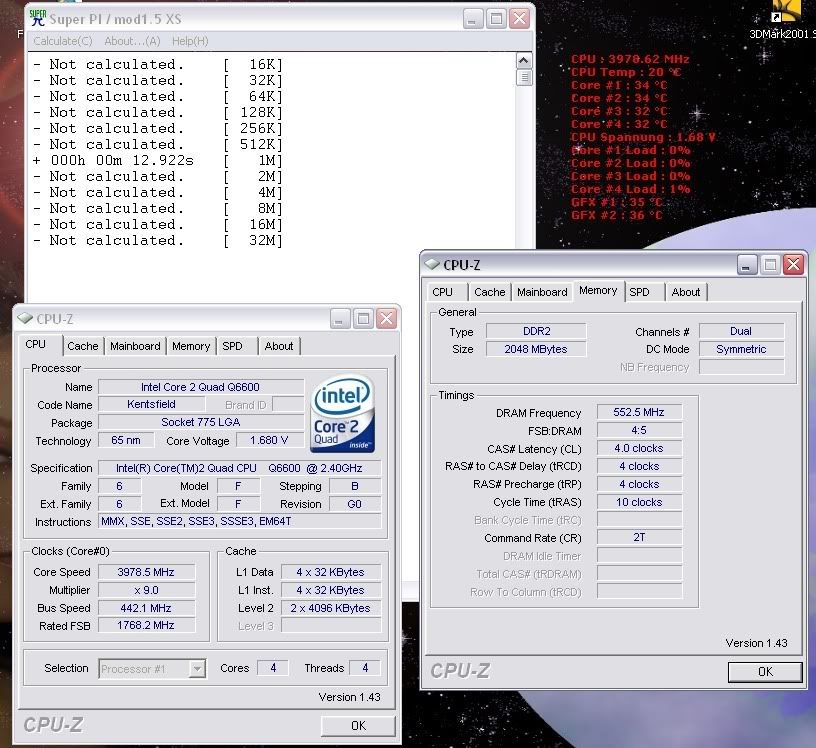This screenshot has width=816, height=748.
Task: Click the Core Speed value 3978.5 MHz
Action: click(x=146, y=572)
